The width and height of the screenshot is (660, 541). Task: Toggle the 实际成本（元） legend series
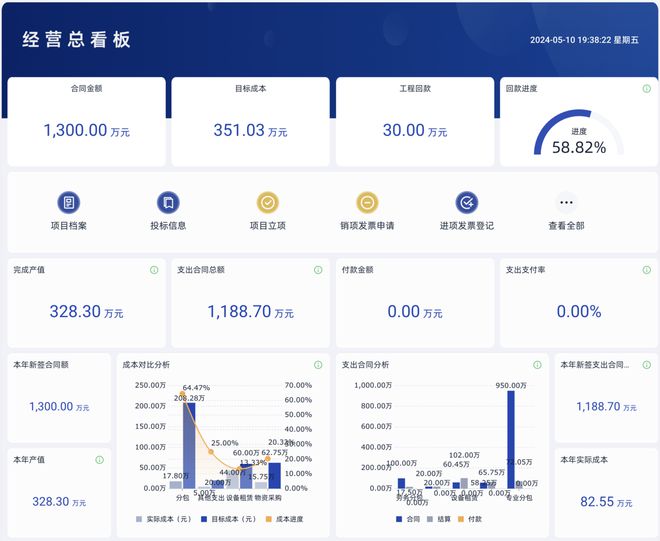click(x=163, y=519)
